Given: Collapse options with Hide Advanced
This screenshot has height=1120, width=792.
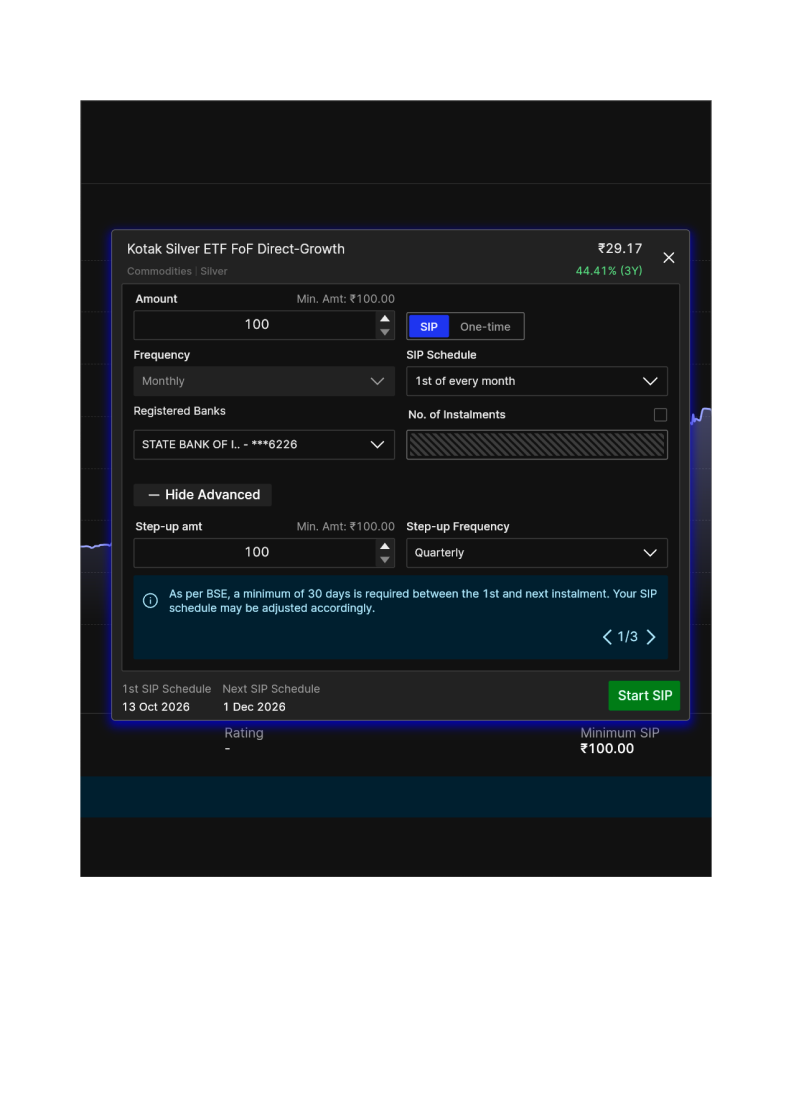Looking at the screenshot, I should [x=203, y=494].
